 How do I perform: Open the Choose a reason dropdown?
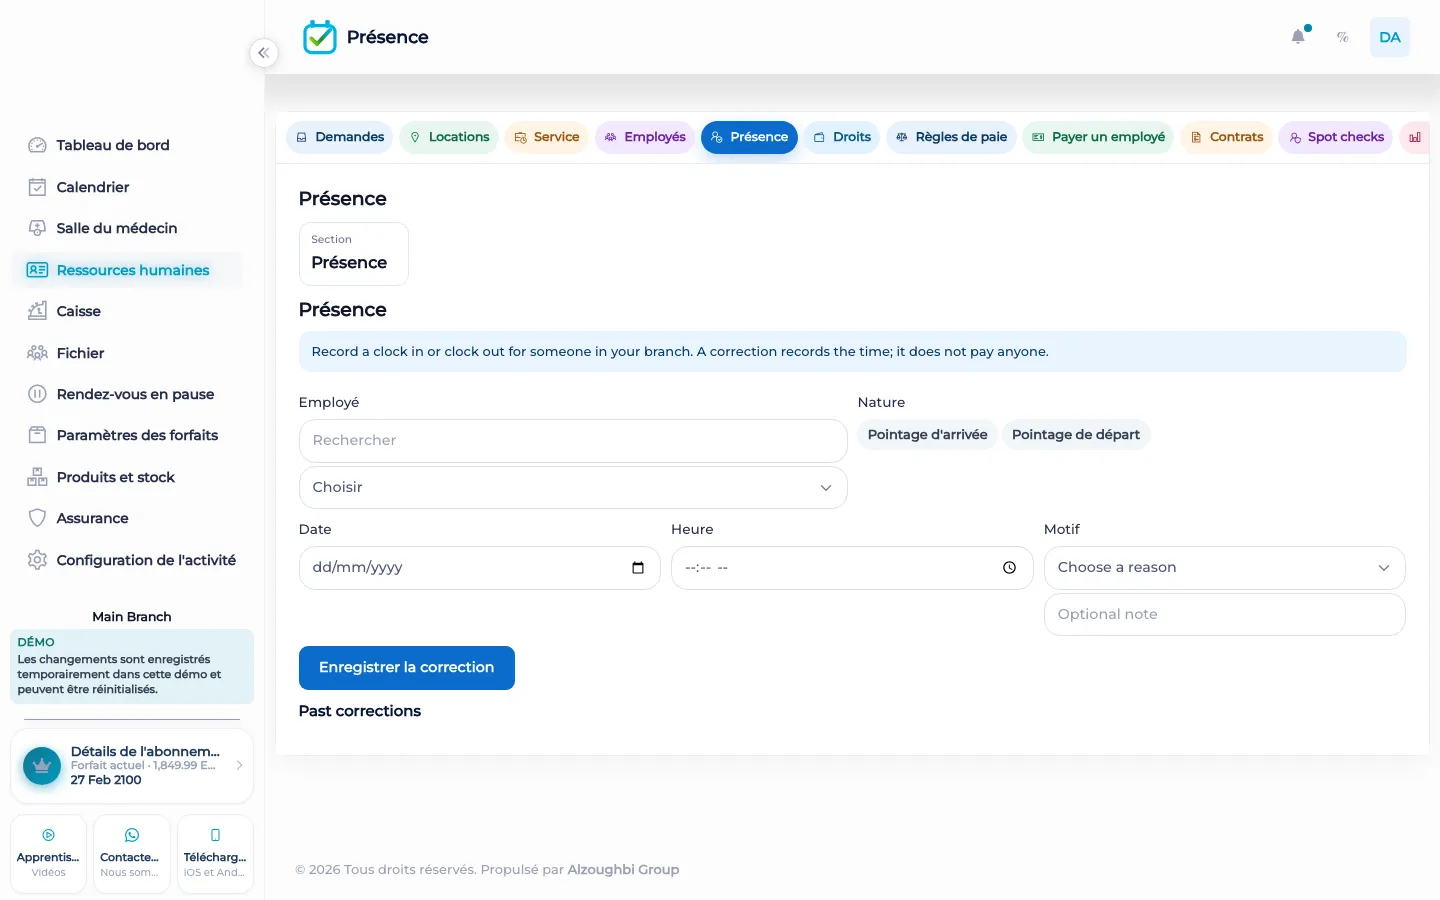(x=1224, y=568)
